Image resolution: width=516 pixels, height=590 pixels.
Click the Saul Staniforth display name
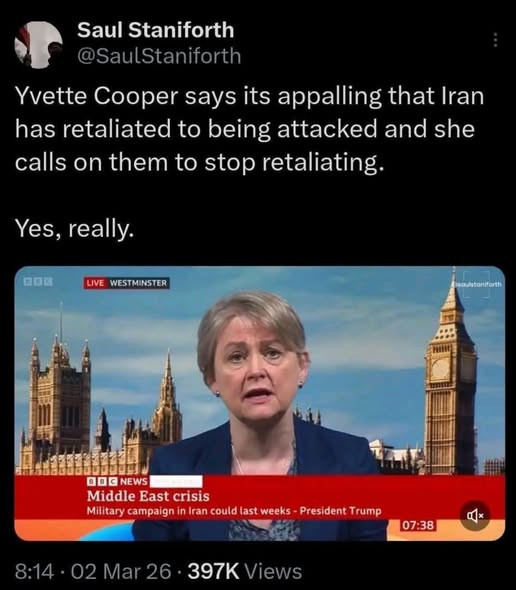click(155, 30)
